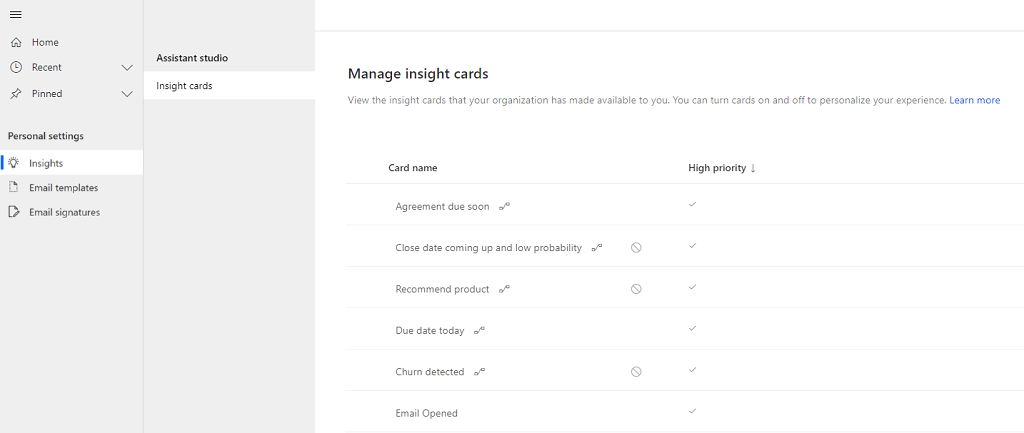Open Email templates in Personal settings

point(63,188)
